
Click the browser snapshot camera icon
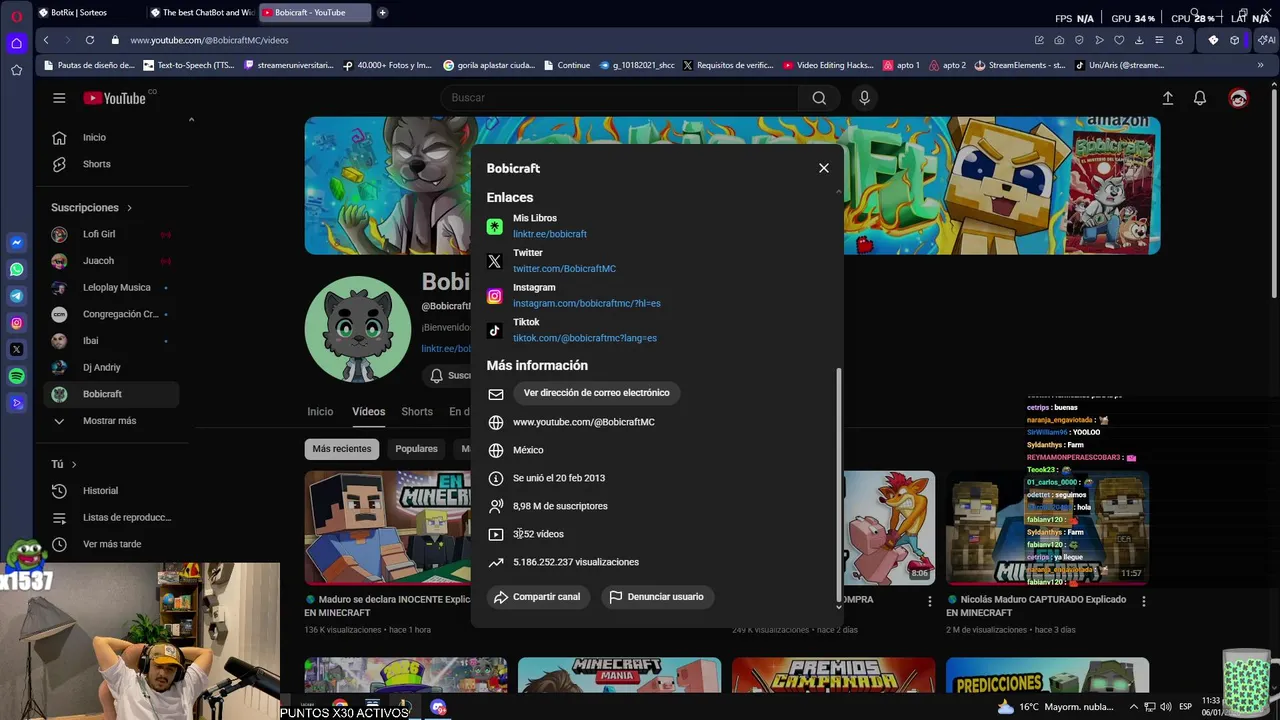(x=1059, y=40)
